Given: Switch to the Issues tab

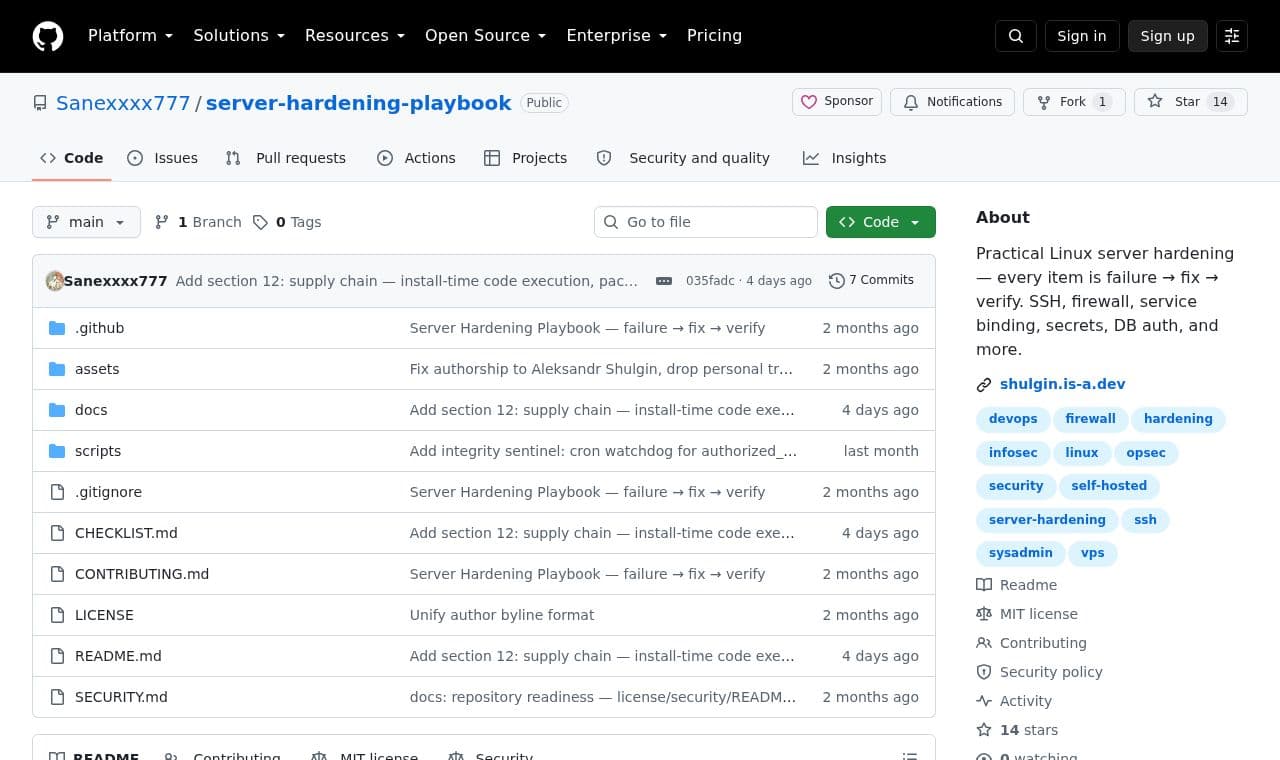Looking at the screenshot, I should (x=163, y=158).
